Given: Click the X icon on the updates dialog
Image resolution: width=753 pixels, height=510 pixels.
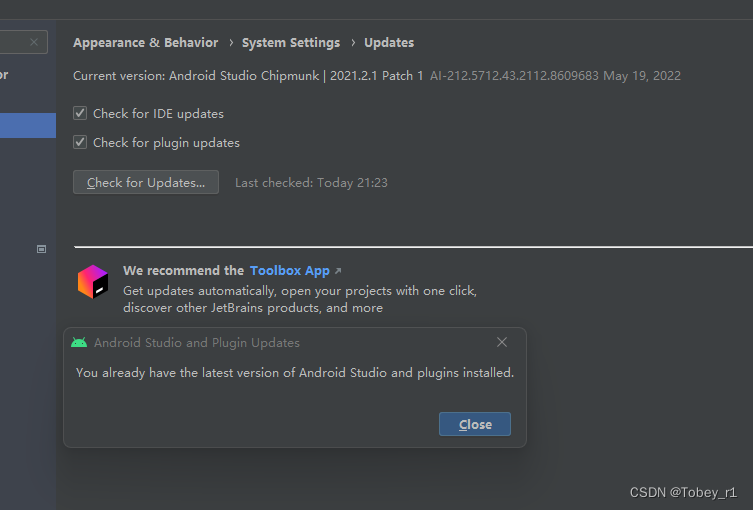Looking at the screenshot, I should [502, 342].
